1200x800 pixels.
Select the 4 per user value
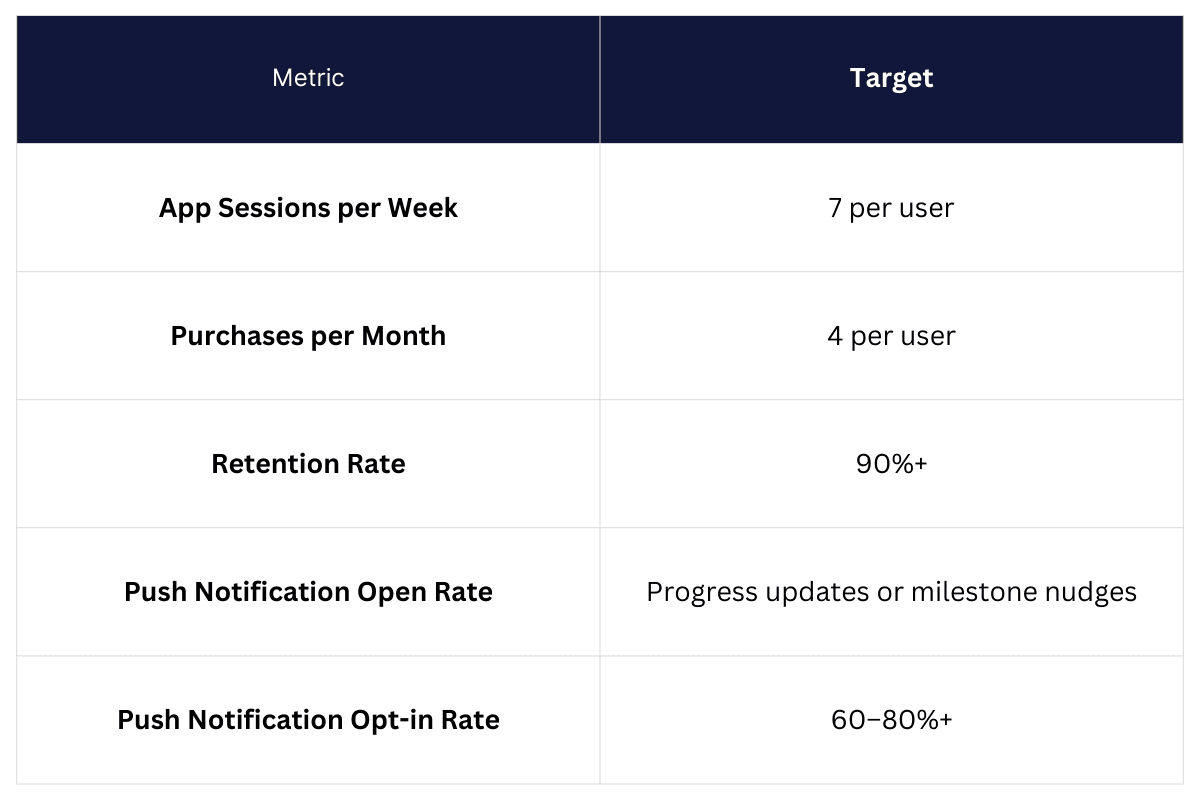pos(891,336)
